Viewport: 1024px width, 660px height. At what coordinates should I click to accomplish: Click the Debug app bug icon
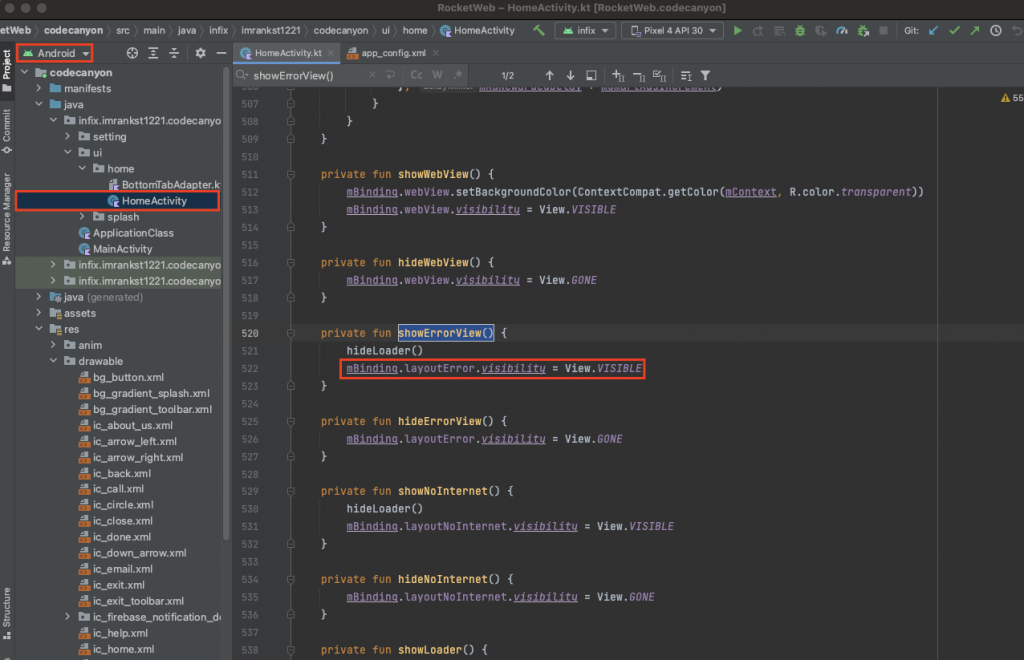pos(799,31)
